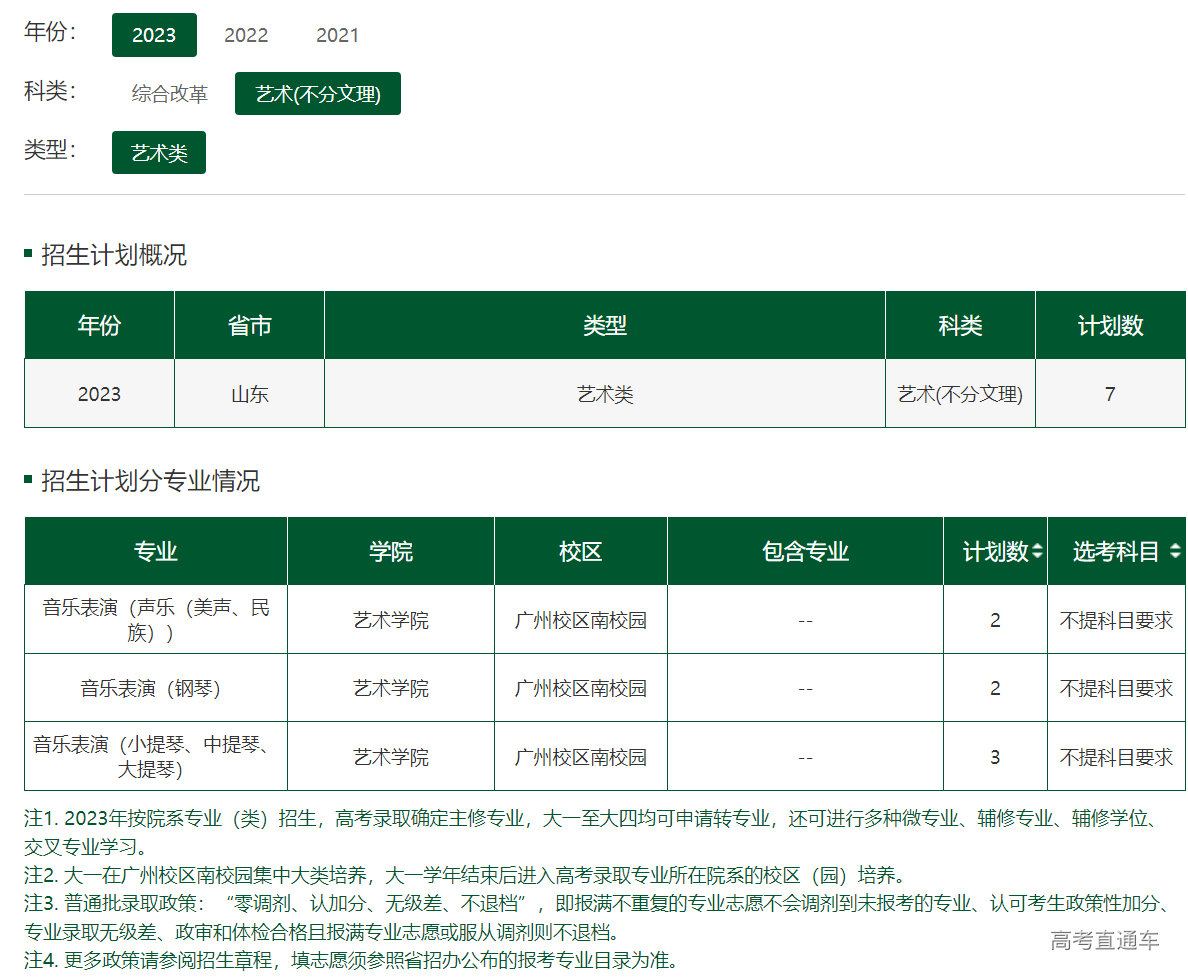
Task: Click the 计划数 value 7 cell
Action: point(1110,394)
